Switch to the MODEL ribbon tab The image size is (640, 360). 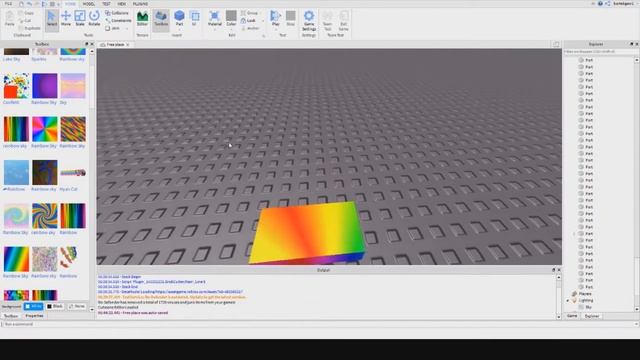tap(89, 4)
